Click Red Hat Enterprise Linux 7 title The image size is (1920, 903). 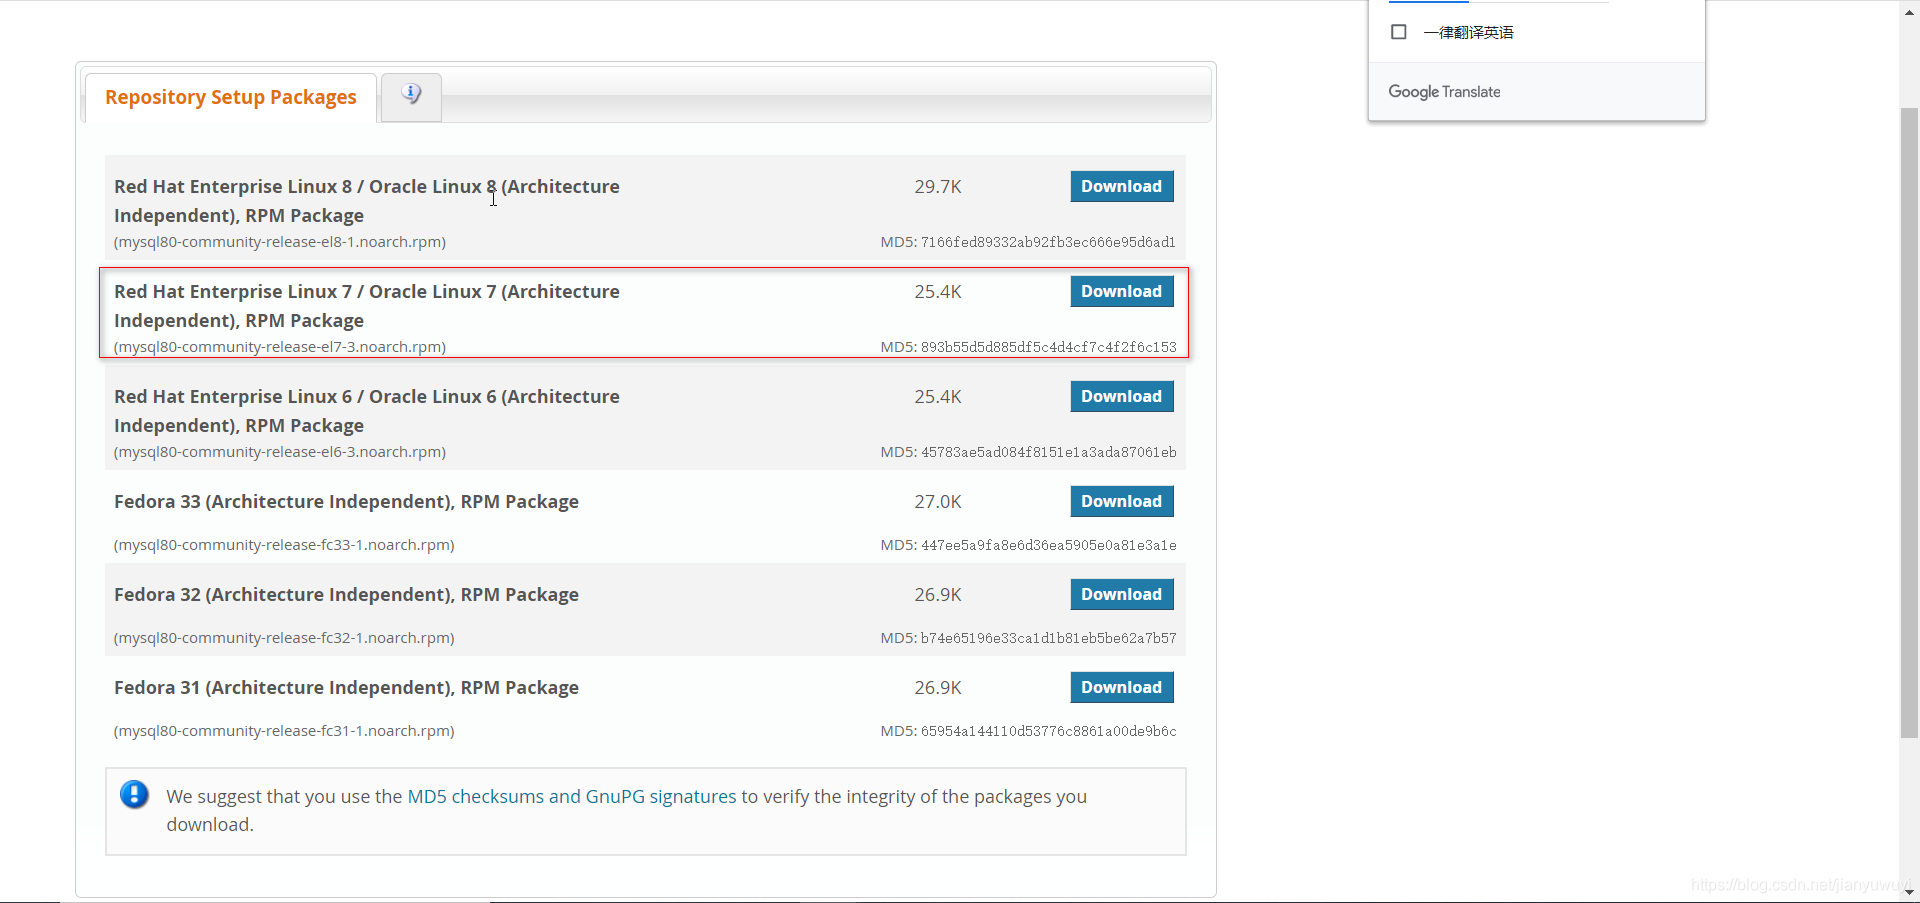(x=367, y=306)
